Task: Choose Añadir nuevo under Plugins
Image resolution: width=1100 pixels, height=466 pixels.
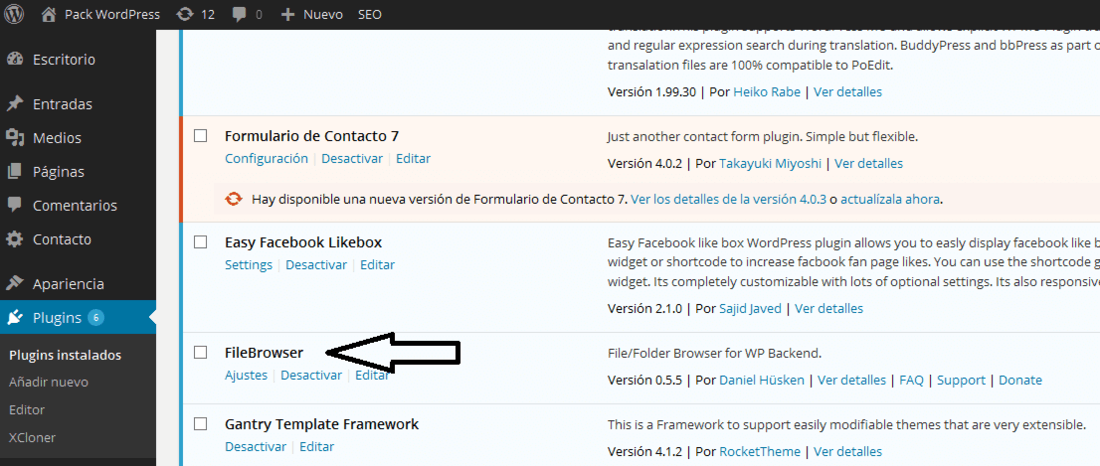Action: (48, 382)
